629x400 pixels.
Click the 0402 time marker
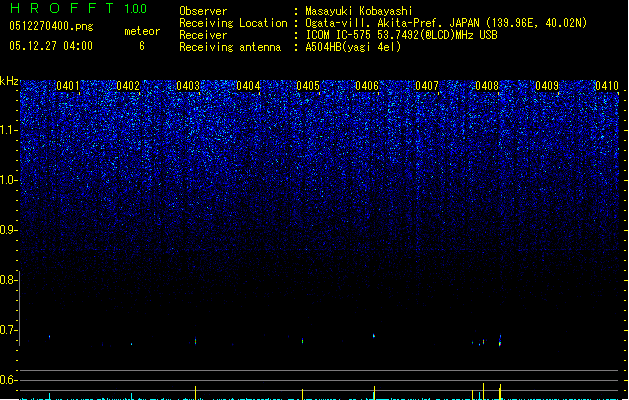128,86
